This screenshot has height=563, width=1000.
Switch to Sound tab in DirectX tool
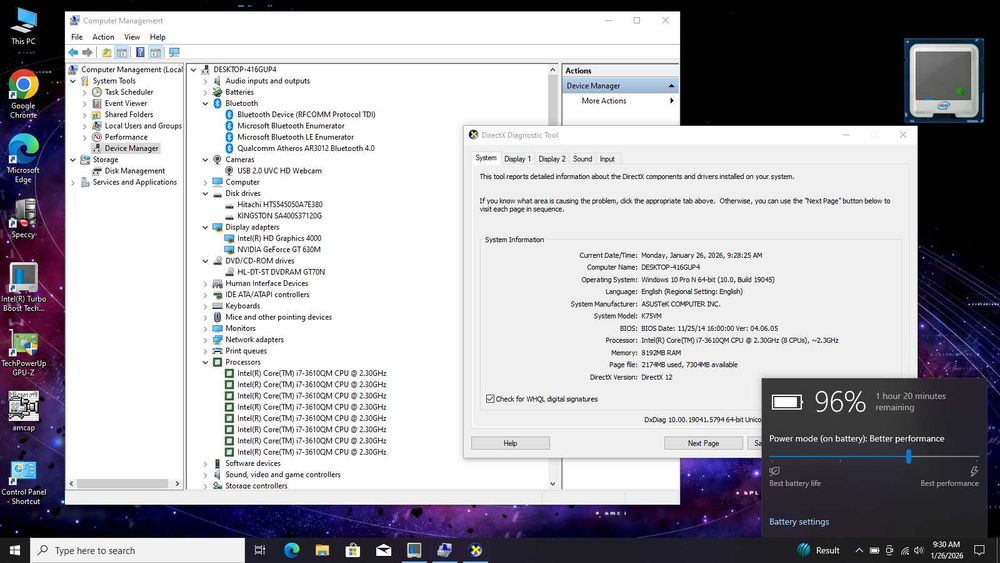coord(582,159)
